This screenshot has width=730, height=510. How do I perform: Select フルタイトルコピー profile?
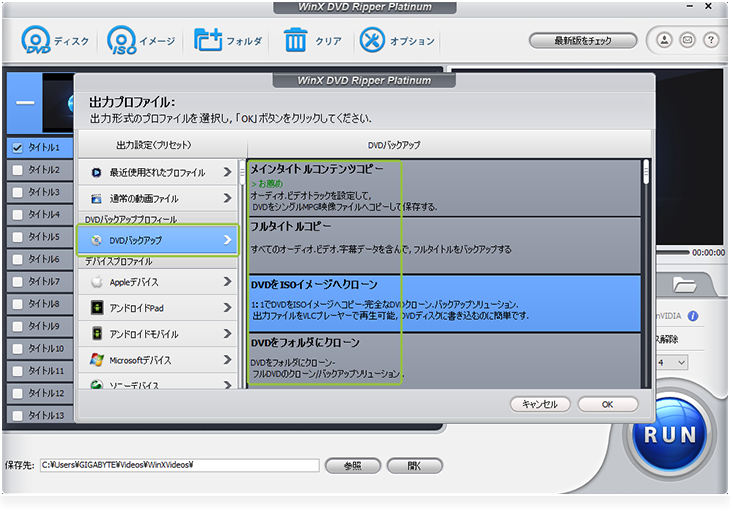click(x=445, y=246)
